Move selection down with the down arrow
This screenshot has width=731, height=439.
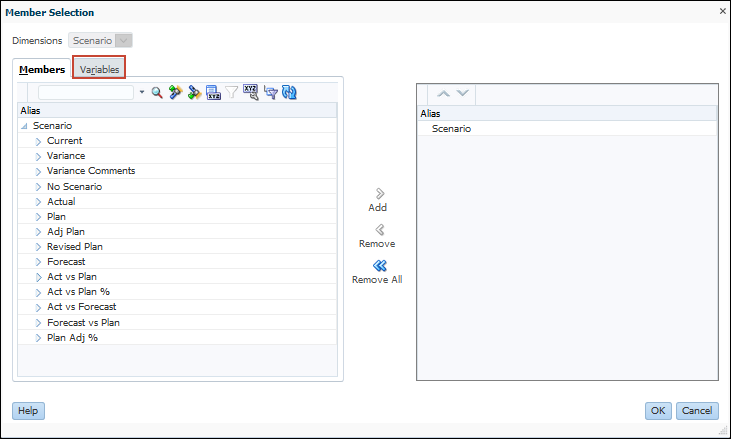[x=462, y=93]
